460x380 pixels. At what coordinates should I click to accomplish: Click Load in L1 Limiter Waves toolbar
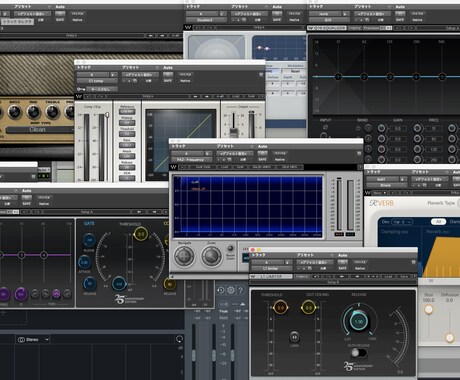[389, 277]
